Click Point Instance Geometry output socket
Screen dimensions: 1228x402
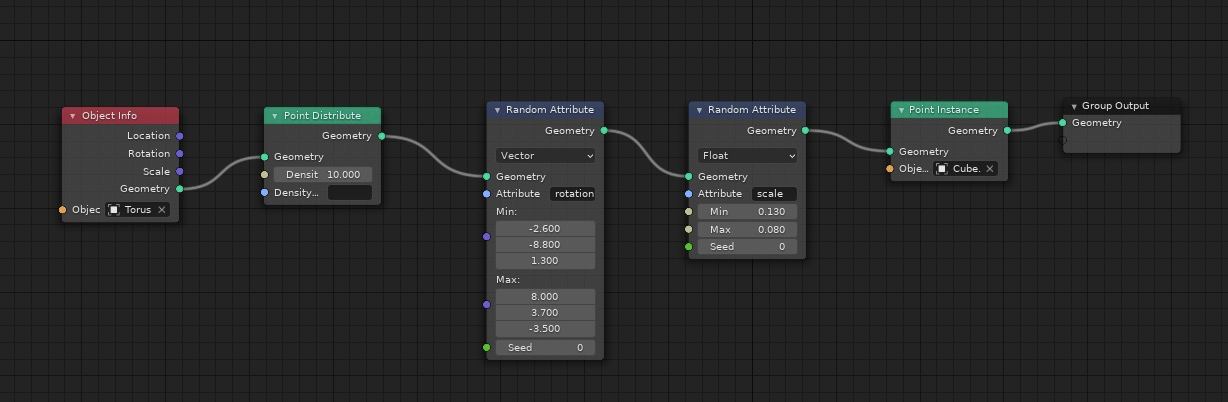pos(1007,131)
